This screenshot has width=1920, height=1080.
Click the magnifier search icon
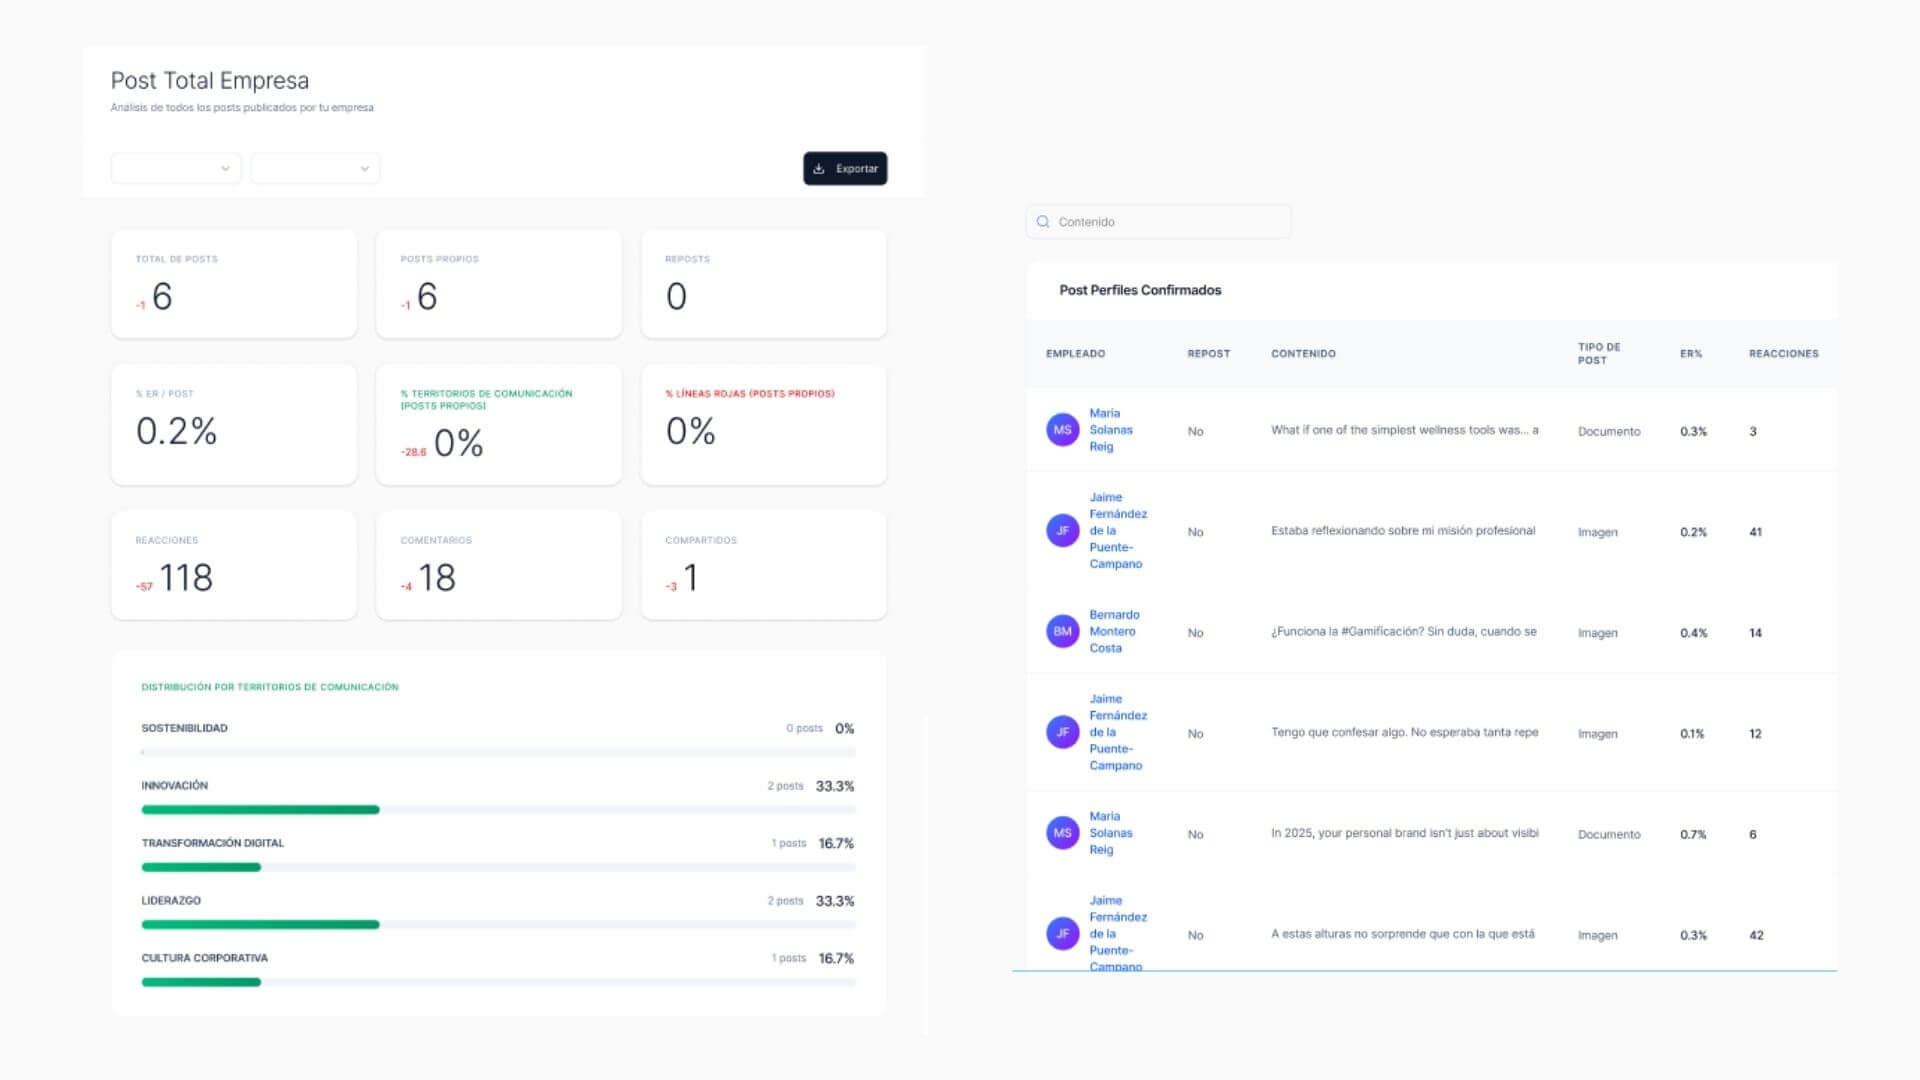coord(1043,222)
